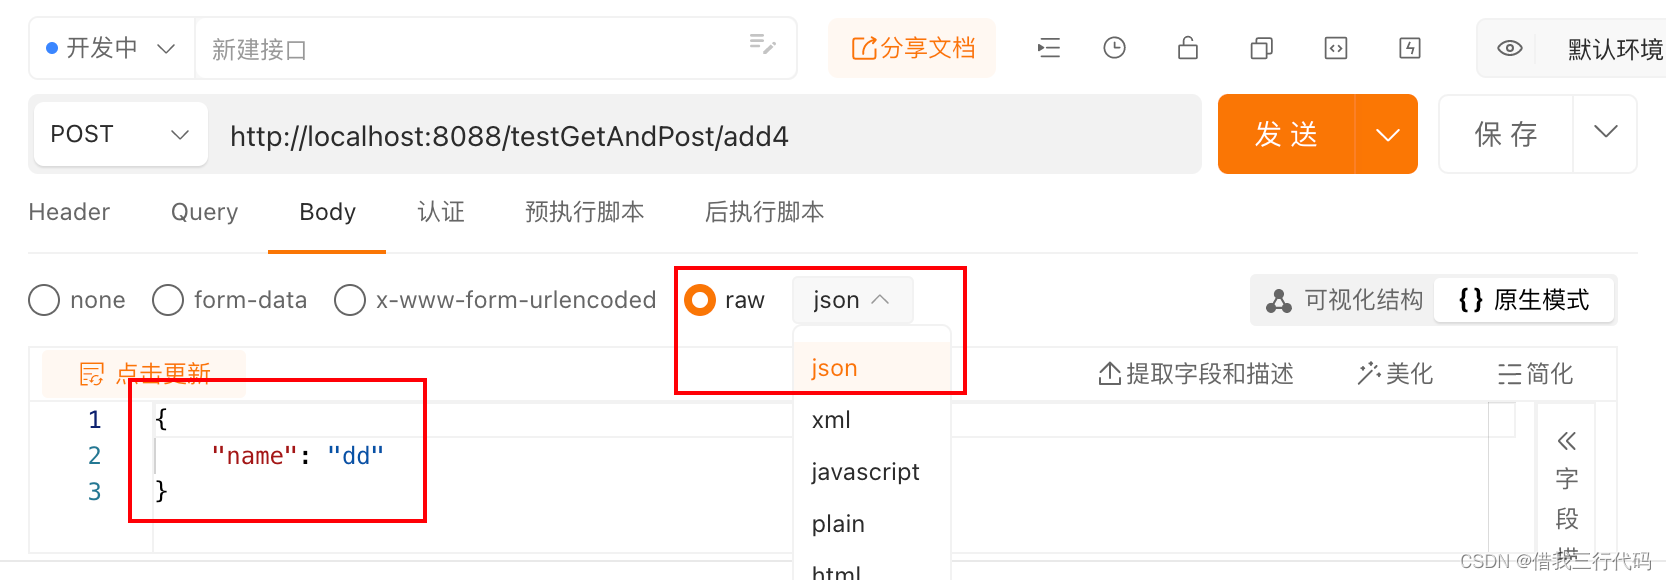This screenshot has height=580, width=1666.
Task: Click the outline list icon near 分享文档
Action: pos(1048,47)
